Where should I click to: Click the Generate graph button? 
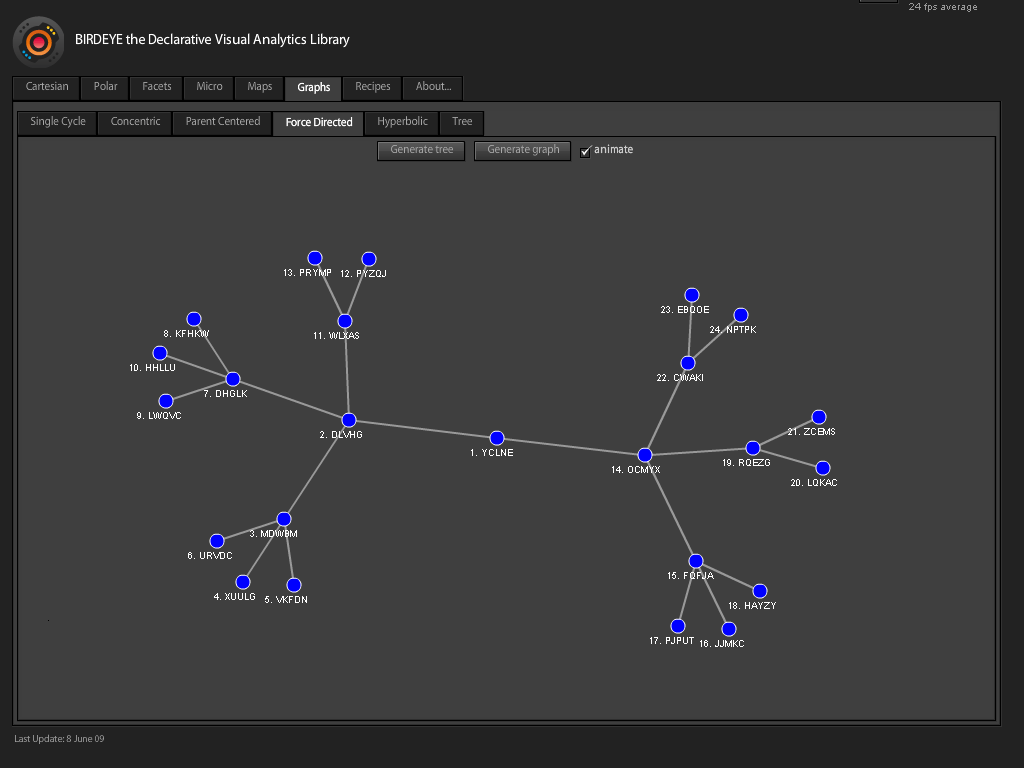[522, 150]
